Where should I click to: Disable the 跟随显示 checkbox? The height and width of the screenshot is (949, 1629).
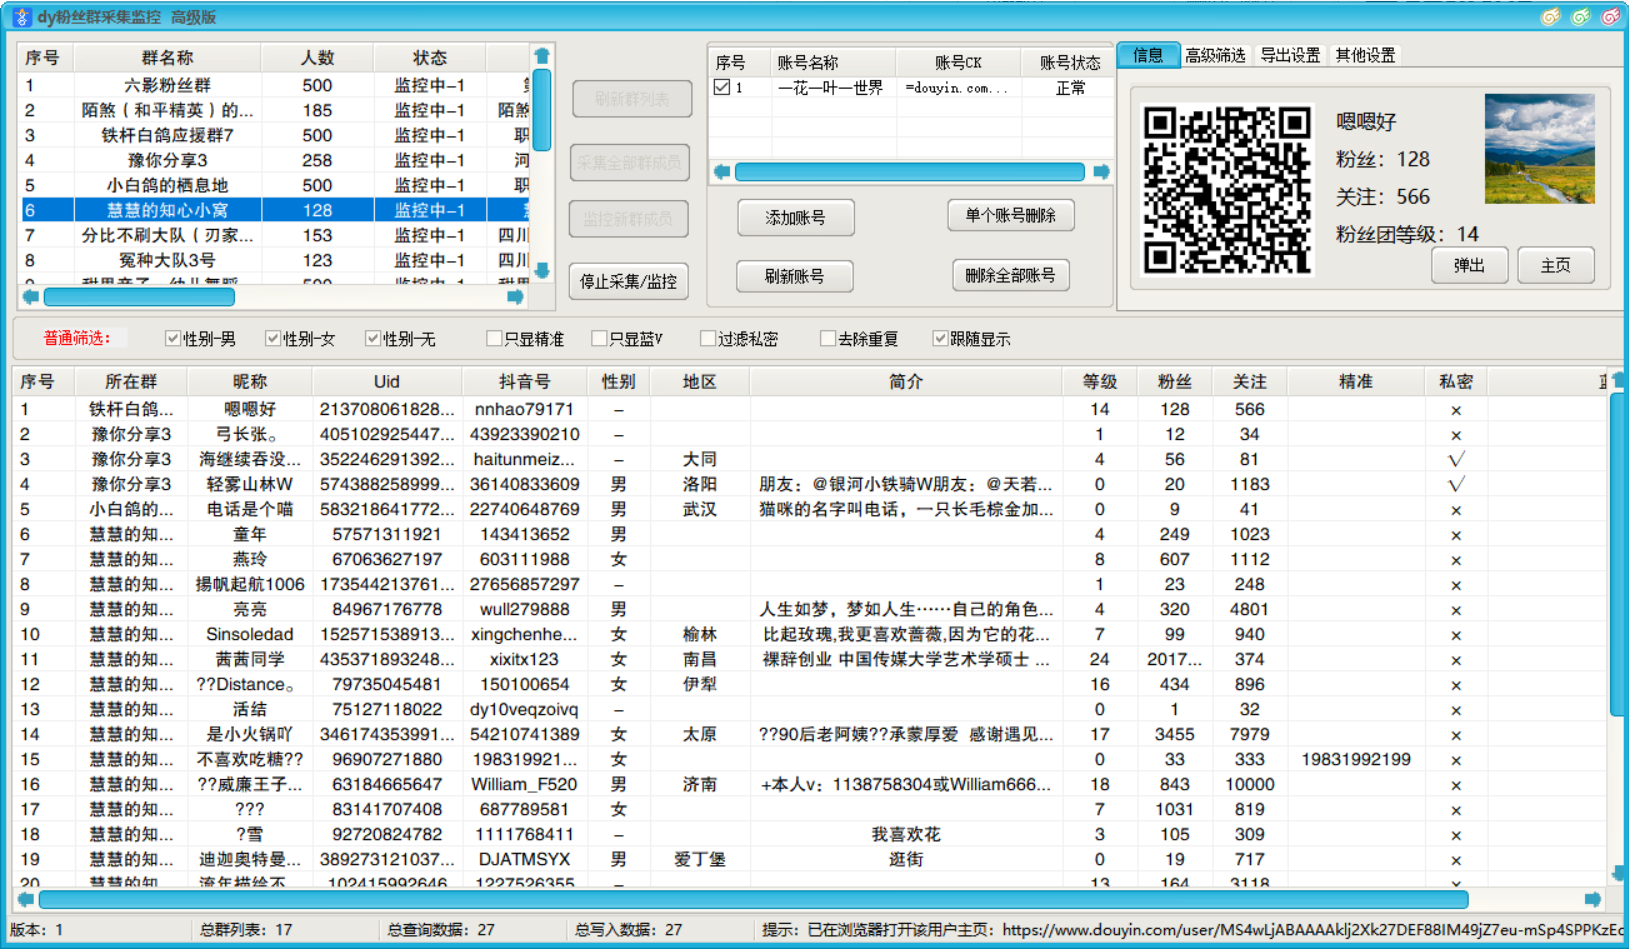click(940, 339)
